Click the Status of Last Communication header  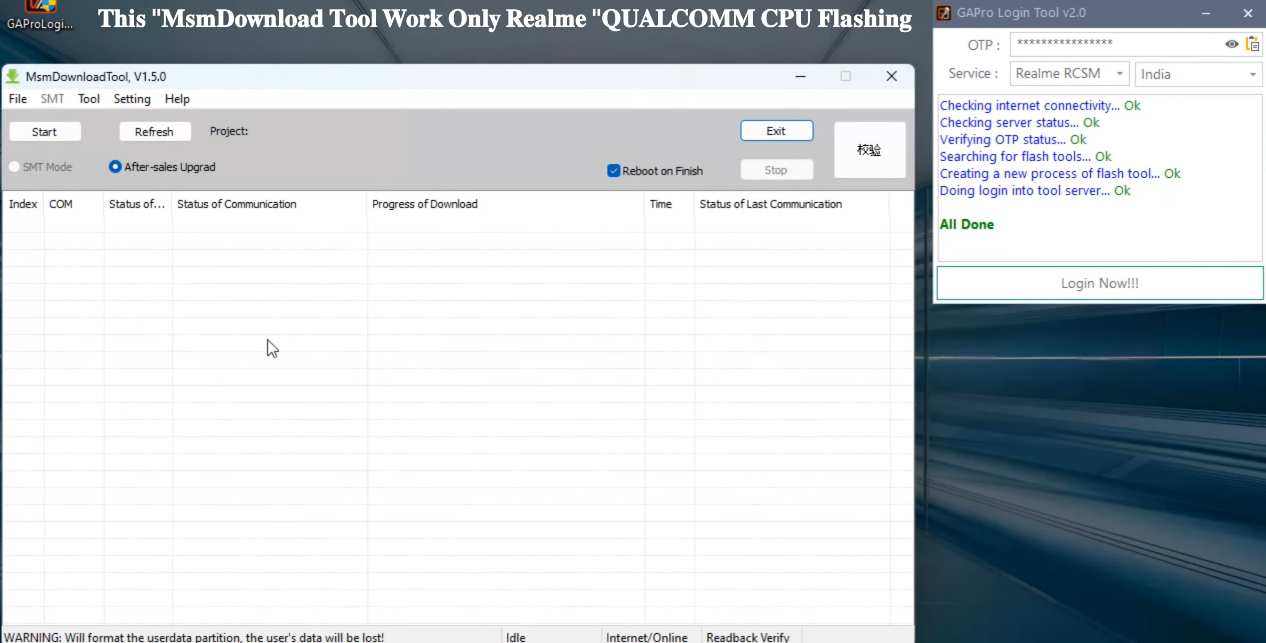(x=791, y=204)
